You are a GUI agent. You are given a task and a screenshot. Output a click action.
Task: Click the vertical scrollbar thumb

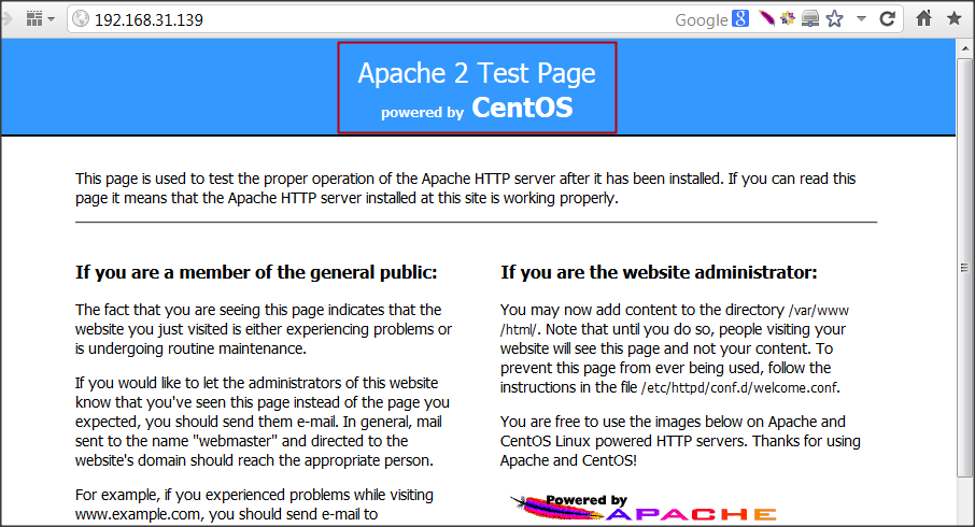coord(965,268)
